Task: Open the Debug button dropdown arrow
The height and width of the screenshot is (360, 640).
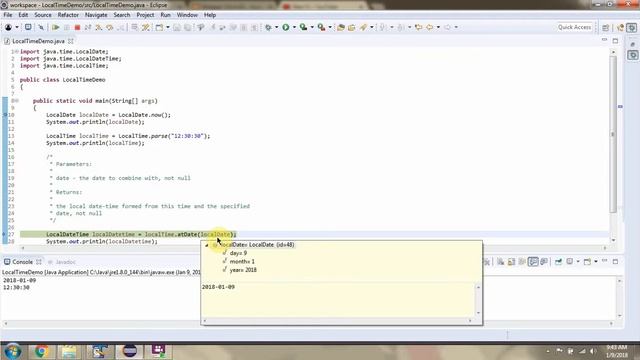Action: click(276, 27)
